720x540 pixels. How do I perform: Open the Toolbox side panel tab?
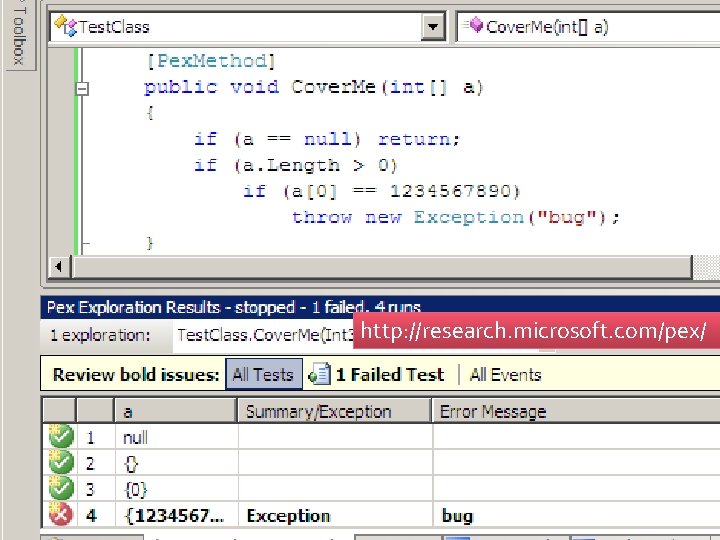[x=18, y=35]
